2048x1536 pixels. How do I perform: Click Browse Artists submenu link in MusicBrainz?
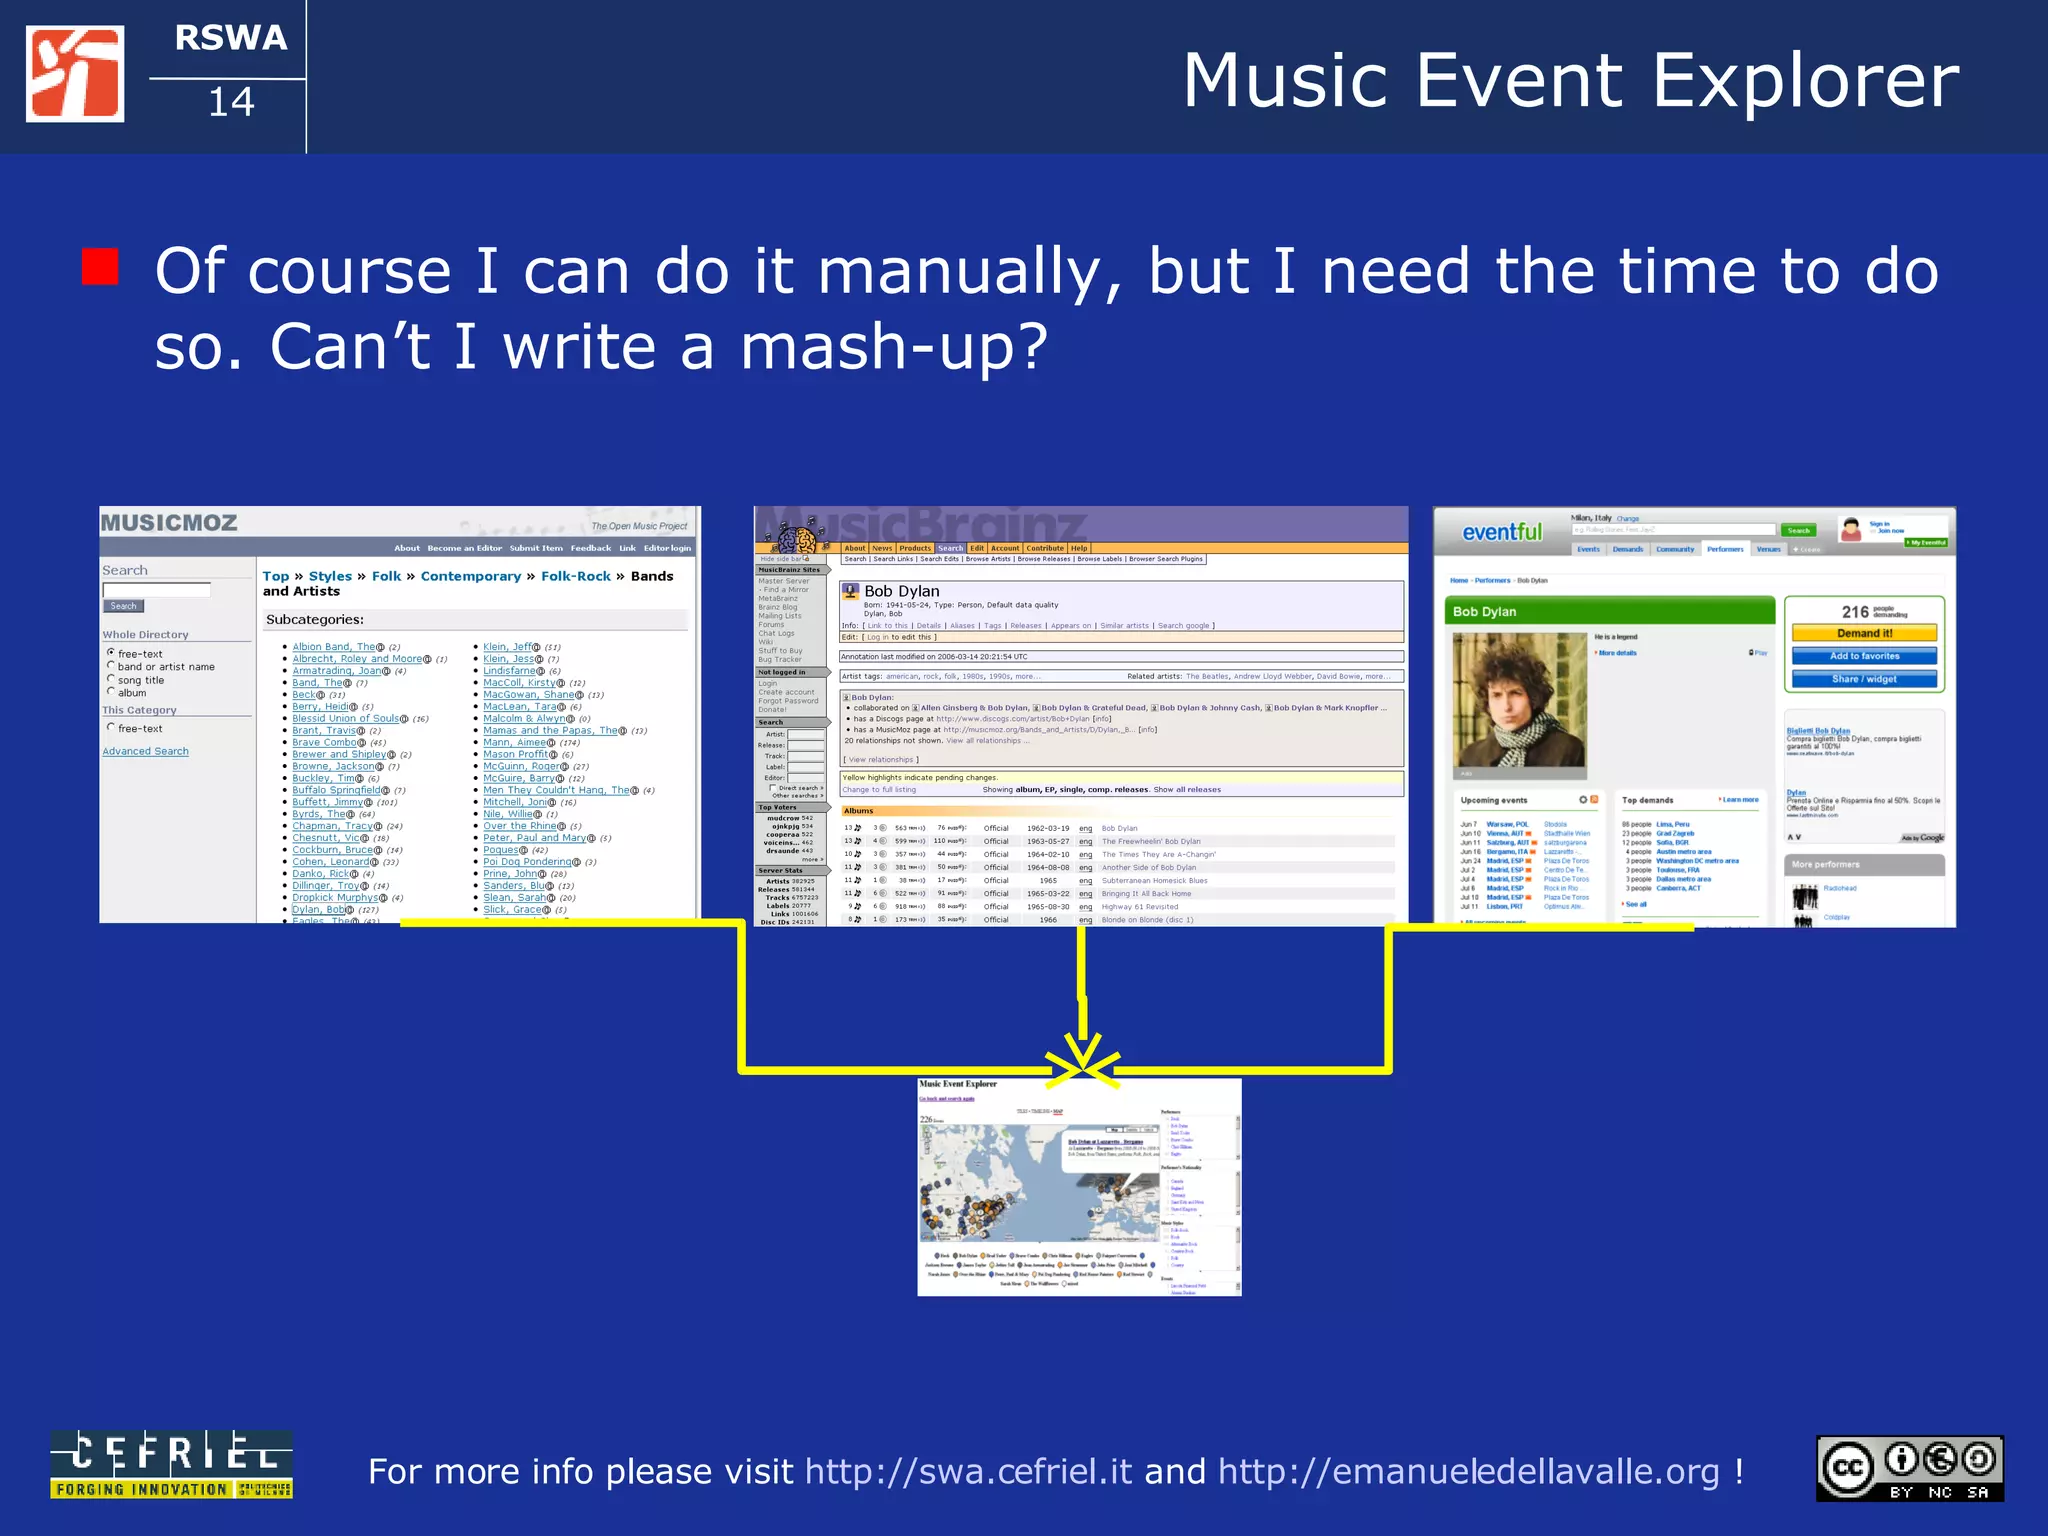(988, 559)
